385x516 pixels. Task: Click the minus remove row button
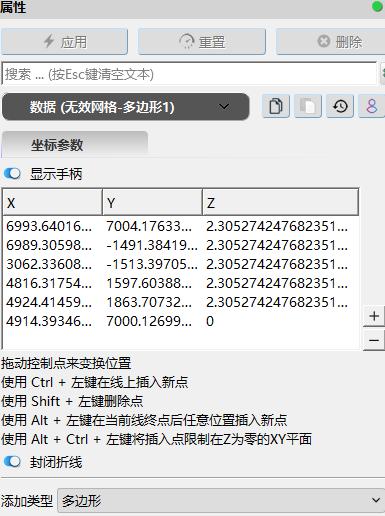pyautogui.click(x=374, y=340)
